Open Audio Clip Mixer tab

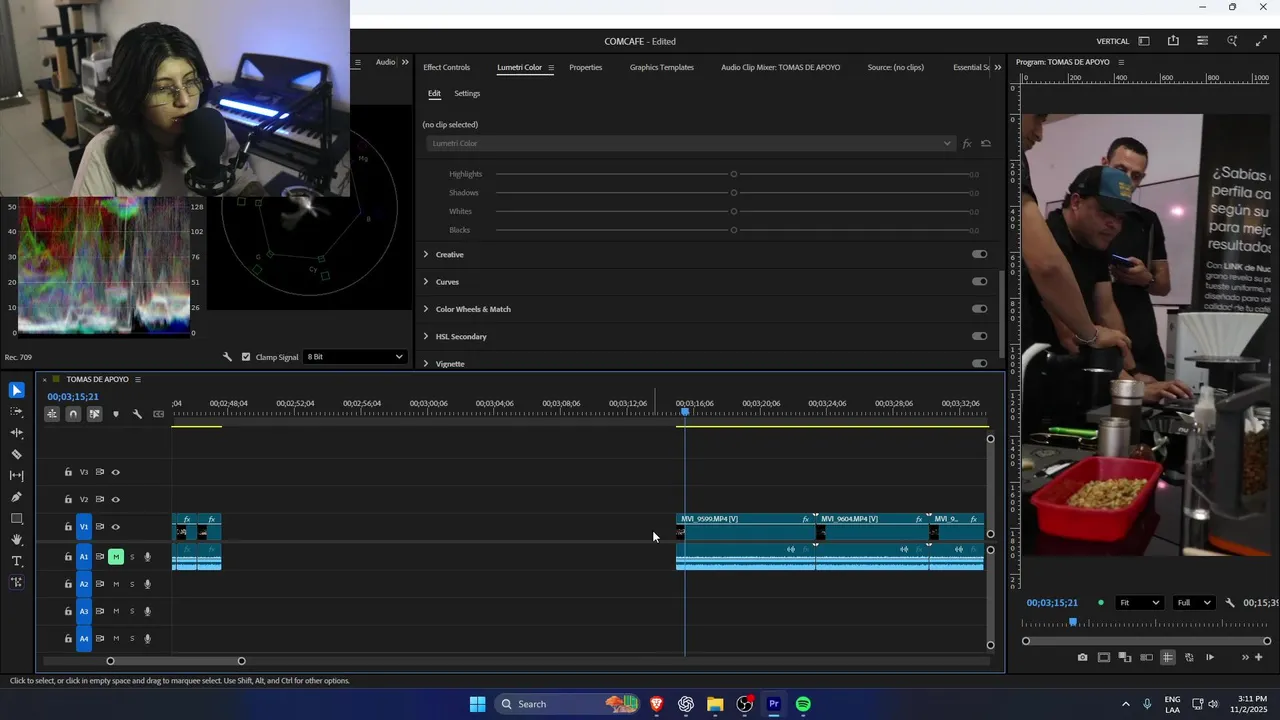pos(780,67)
